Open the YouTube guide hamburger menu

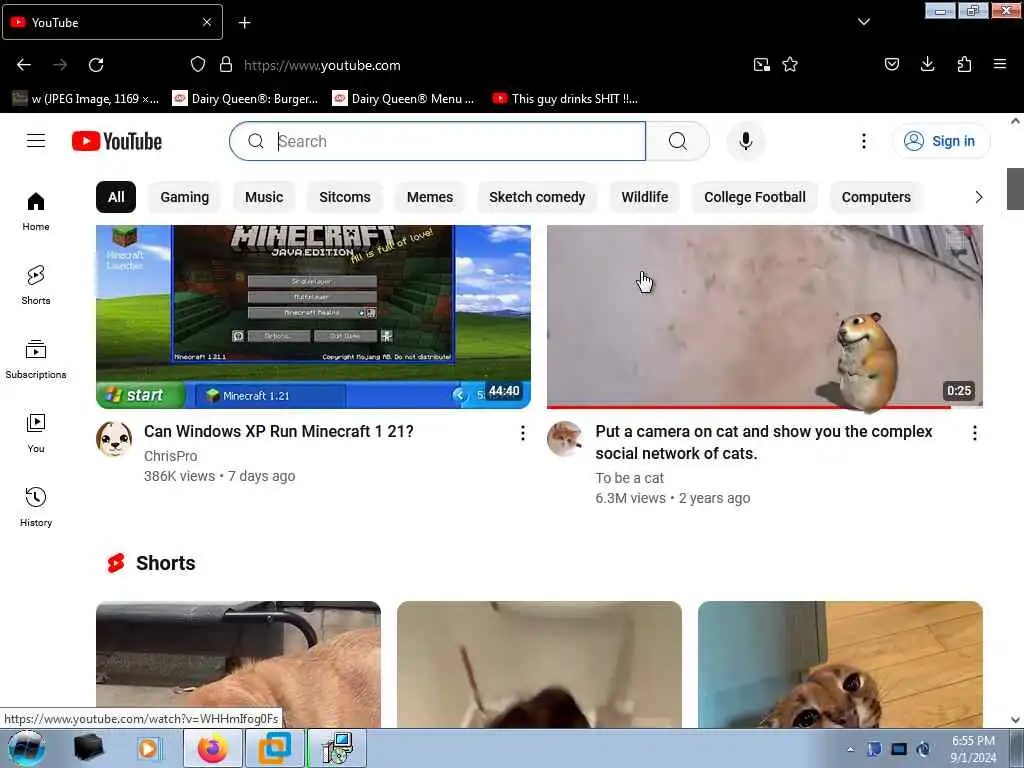coord(36,141)
